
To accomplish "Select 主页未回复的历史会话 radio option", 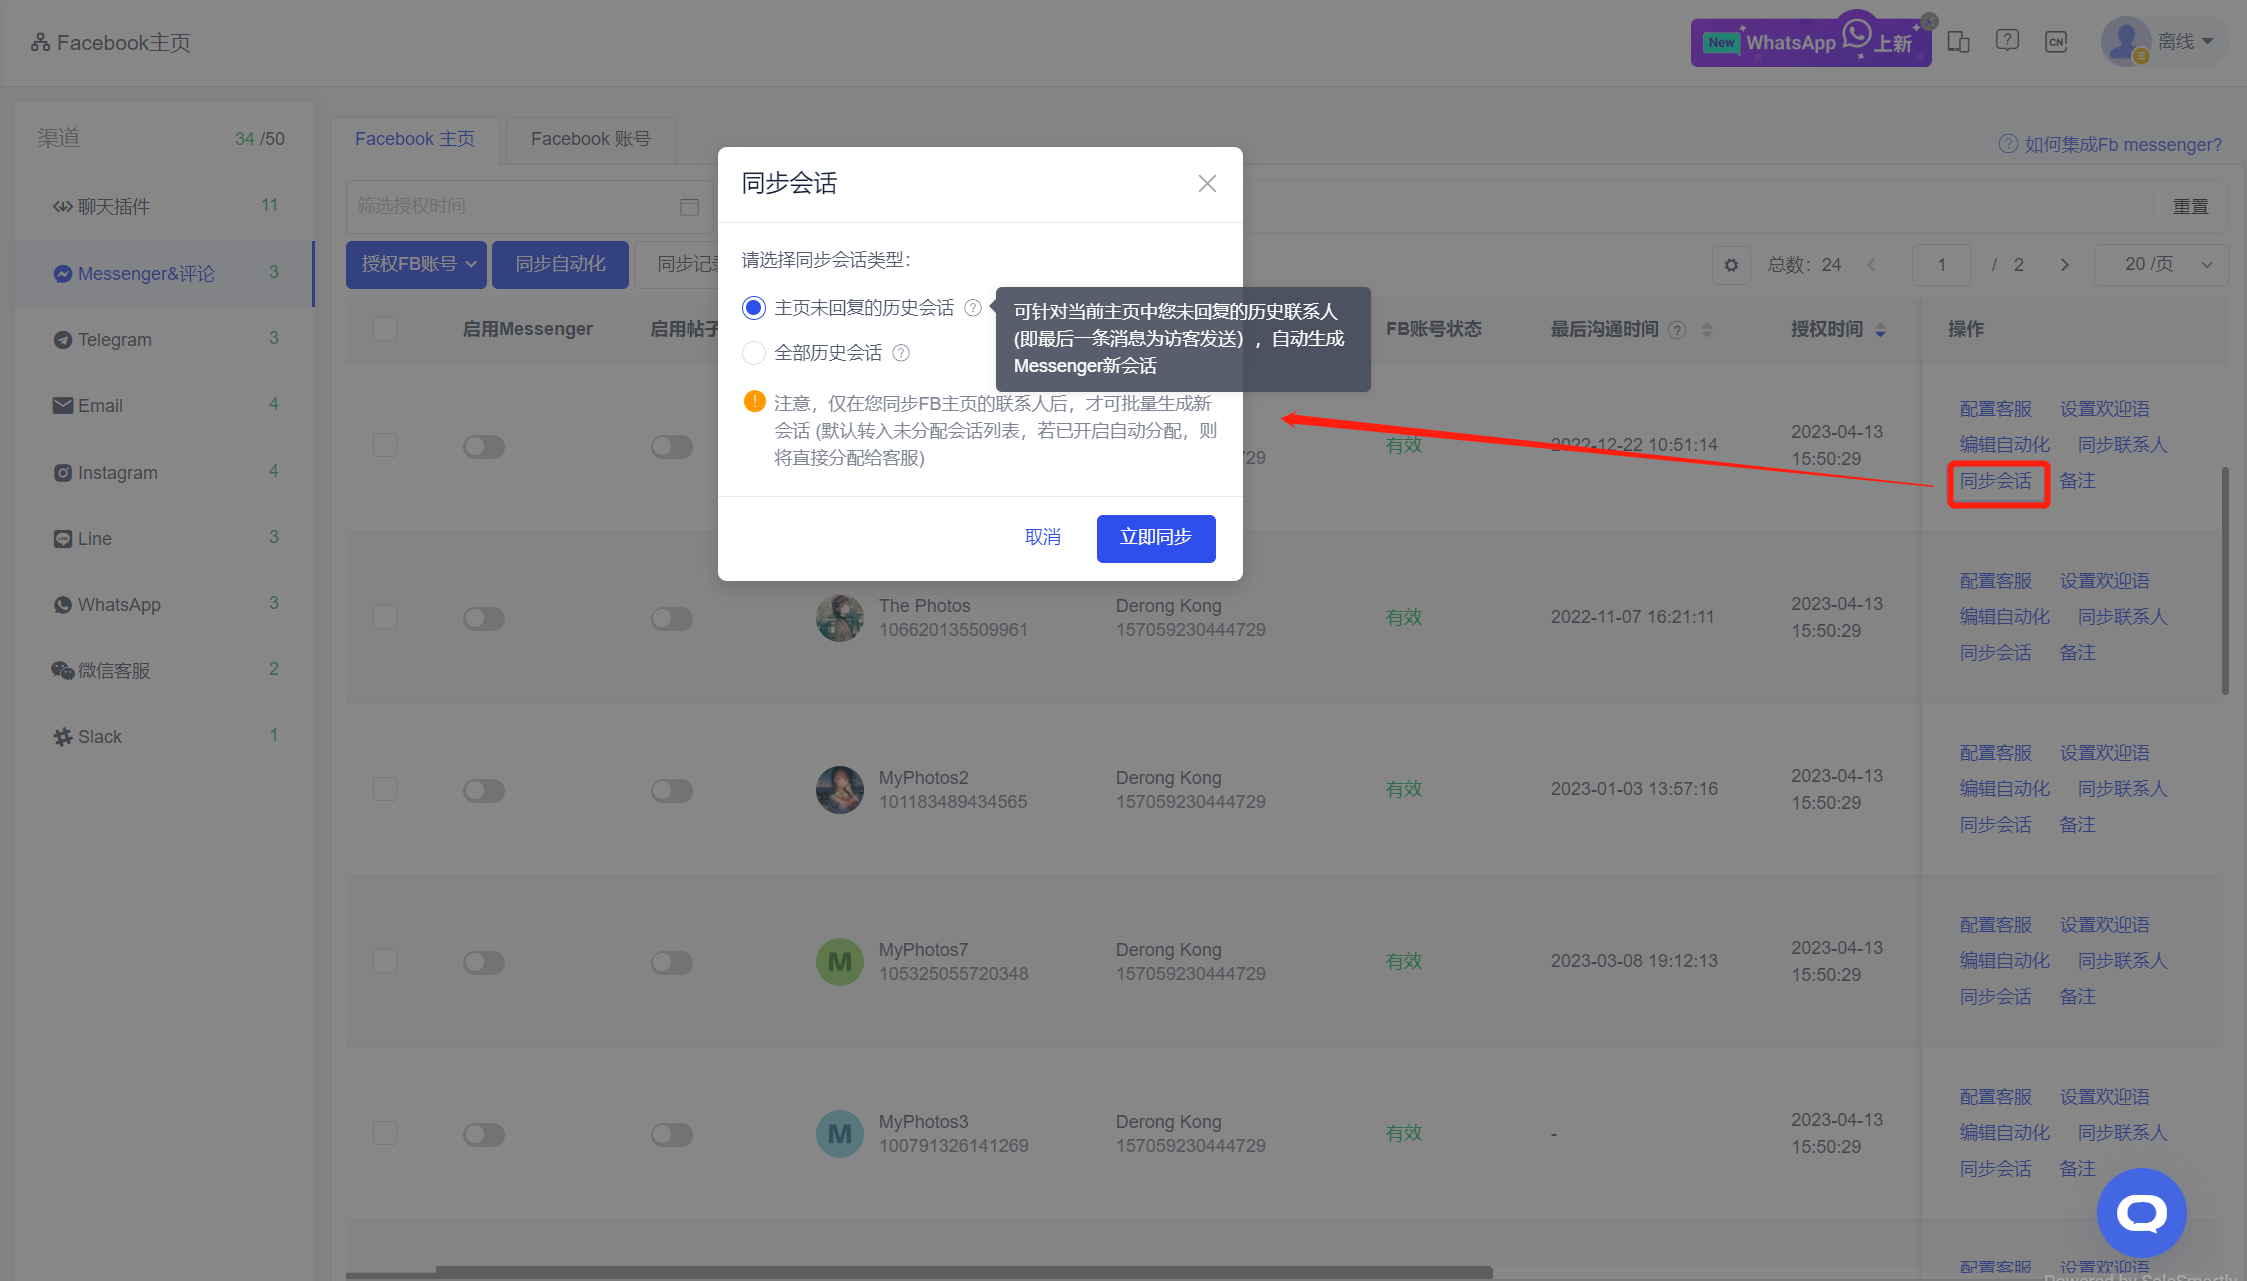I will [x=754, y=308].
